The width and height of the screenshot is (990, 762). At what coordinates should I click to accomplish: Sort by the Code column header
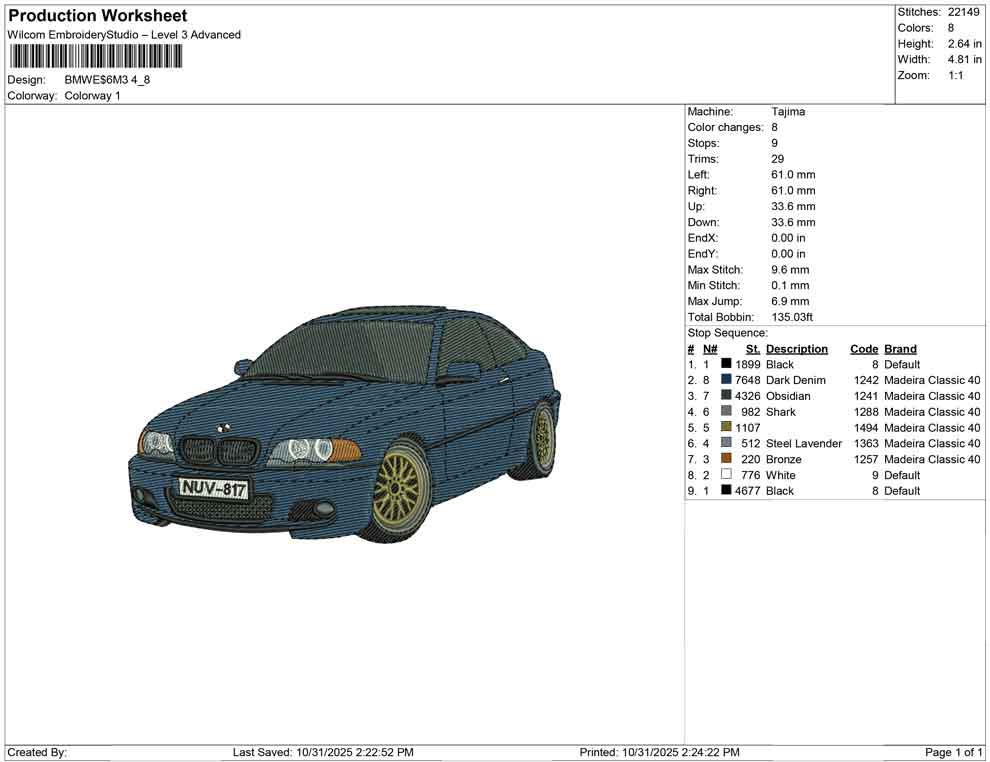(864, 348)
